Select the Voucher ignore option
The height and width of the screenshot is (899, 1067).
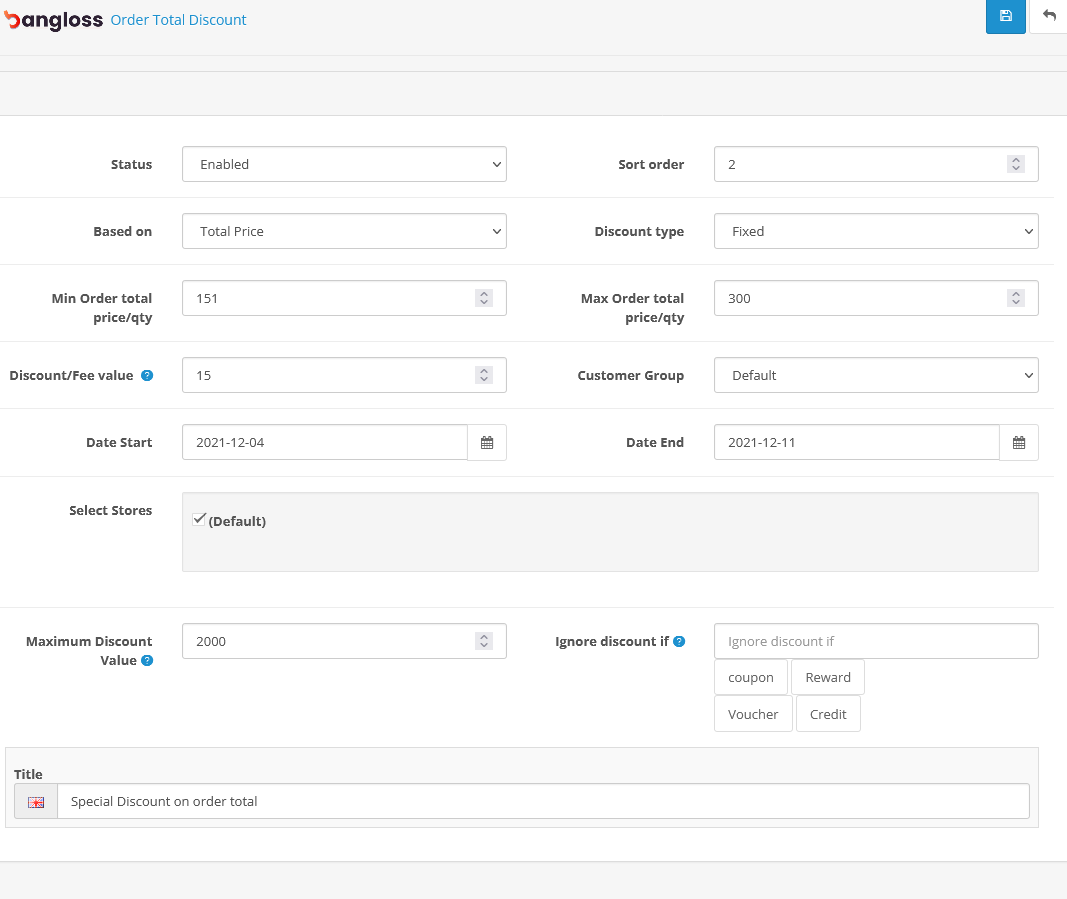[753, 715]
